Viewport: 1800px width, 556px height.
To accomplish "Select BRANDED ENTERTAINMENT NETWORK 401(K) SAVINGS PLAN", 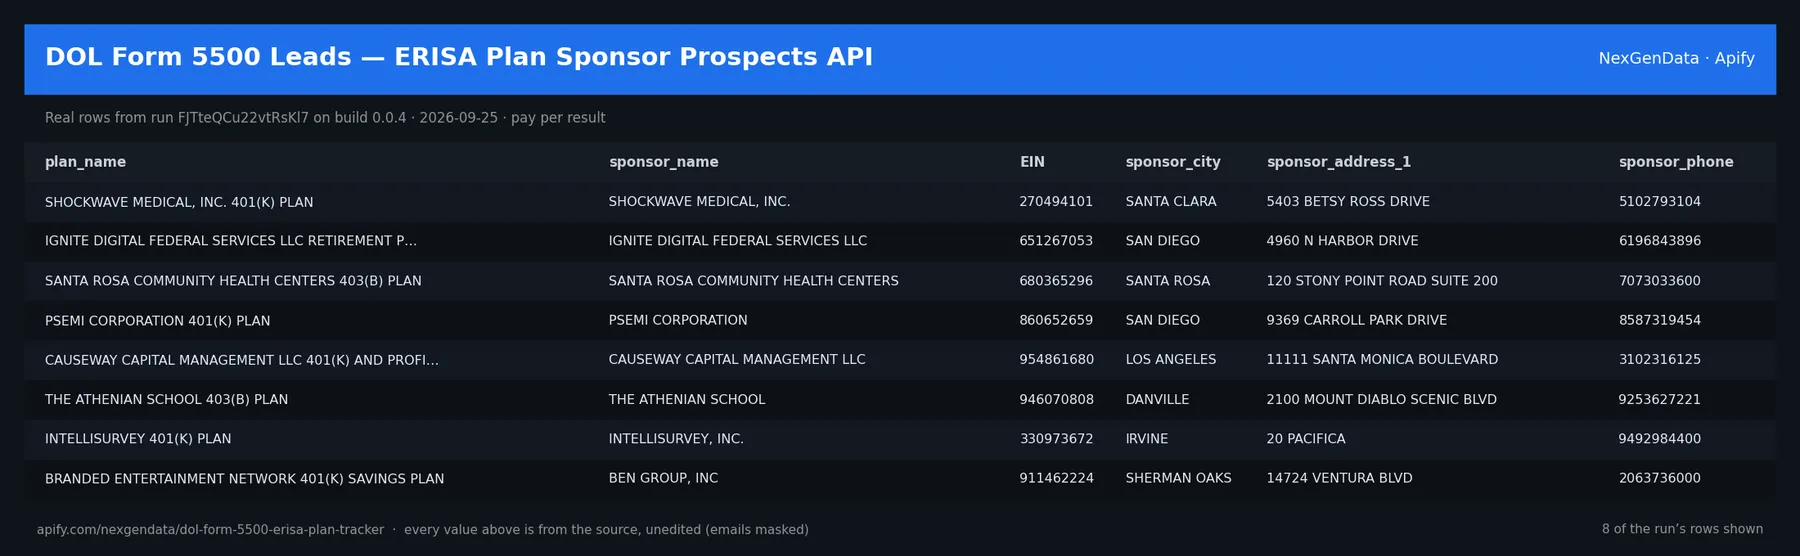I will pyautogui.click(x=244, y=479).
